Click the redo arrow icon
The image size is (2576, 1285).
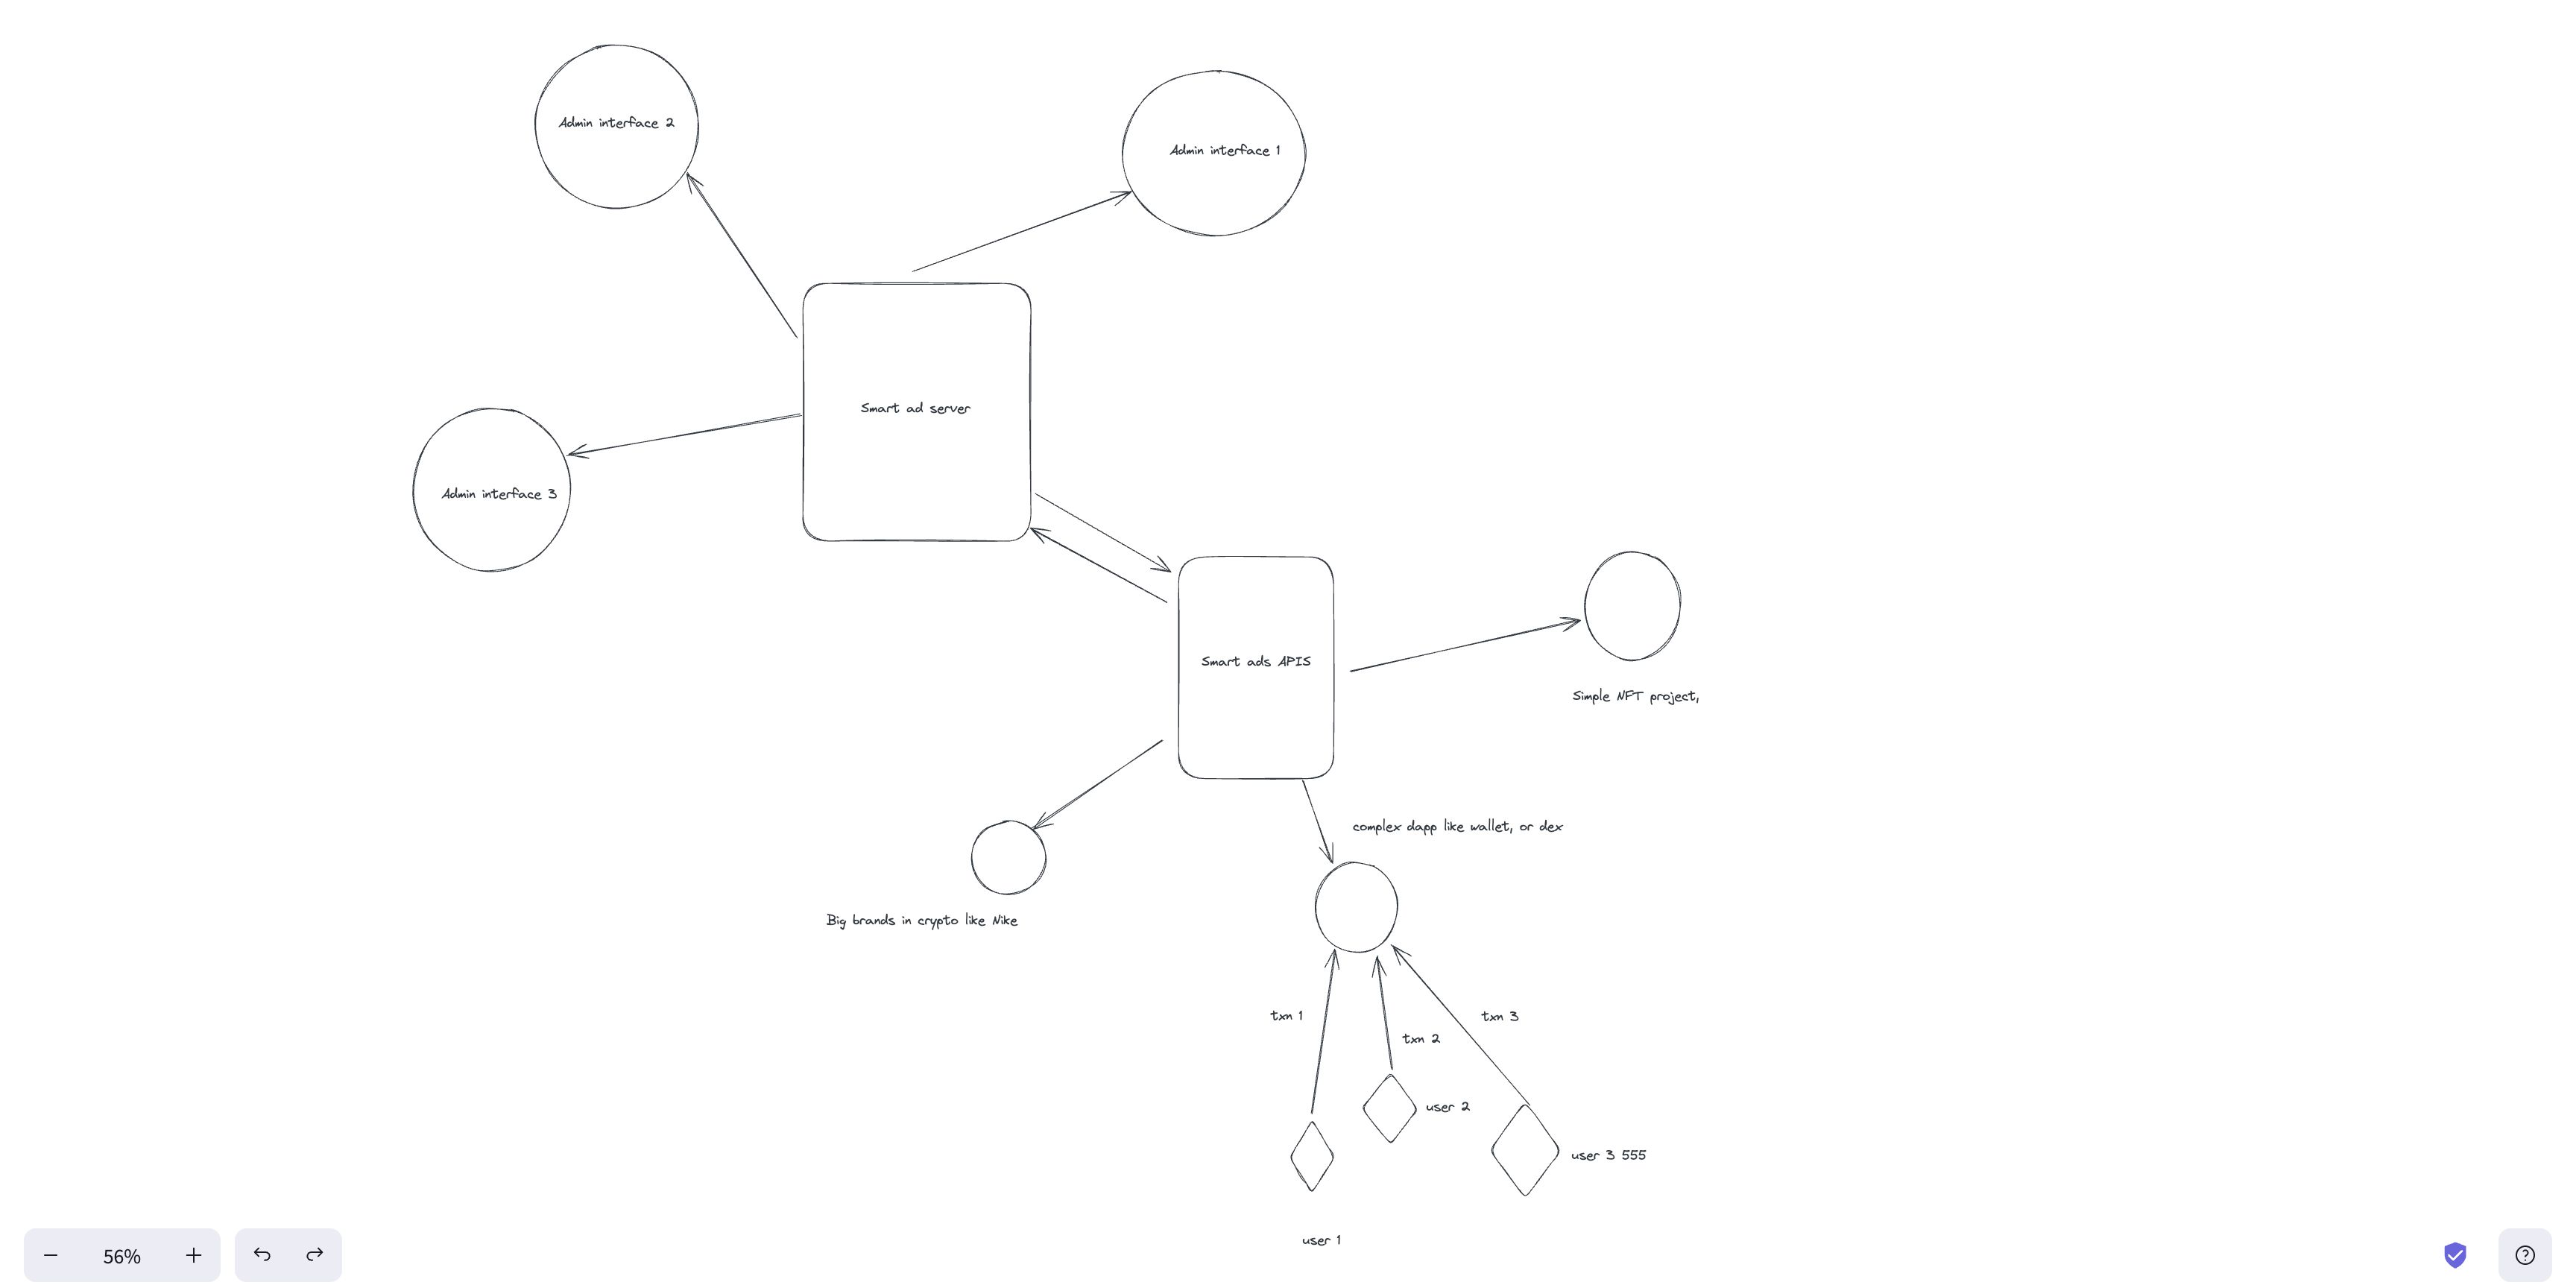tap(315, 1254)
